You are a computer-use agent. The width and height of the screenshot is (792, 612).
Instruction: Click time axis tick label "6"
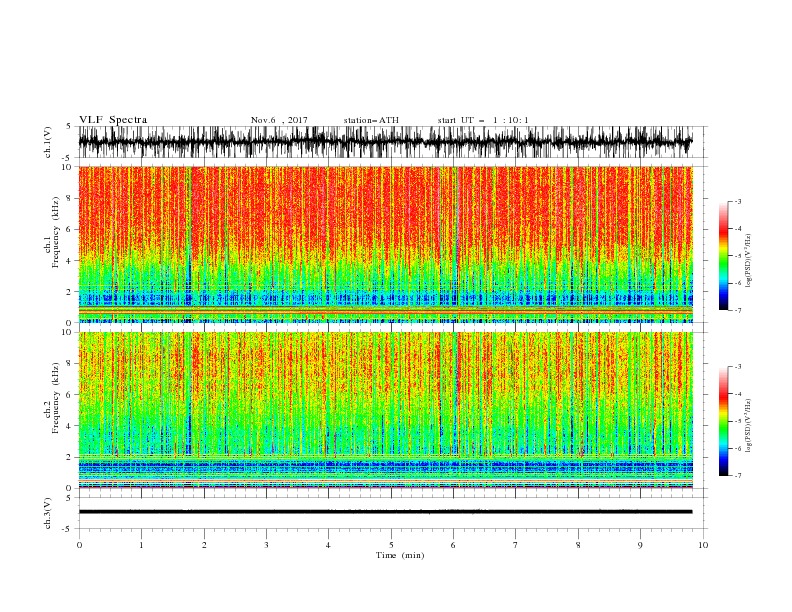(x=453, y=545)
